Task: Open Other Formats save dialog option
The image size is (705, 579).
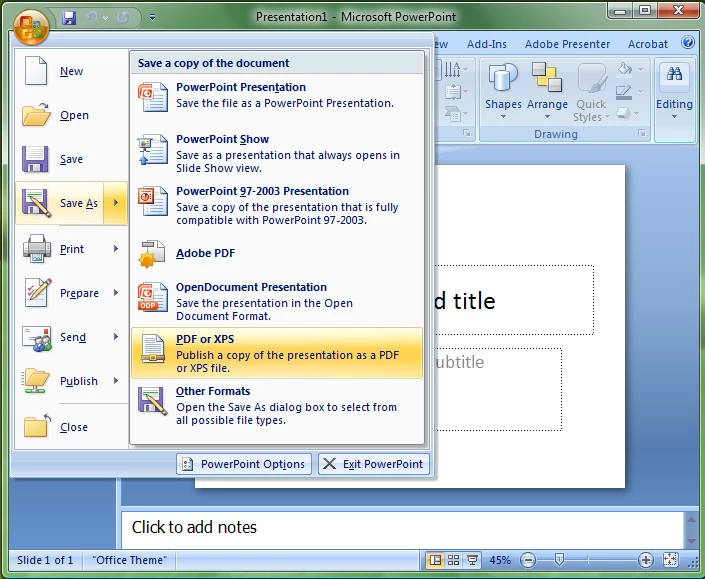Action: pos(277,405)
